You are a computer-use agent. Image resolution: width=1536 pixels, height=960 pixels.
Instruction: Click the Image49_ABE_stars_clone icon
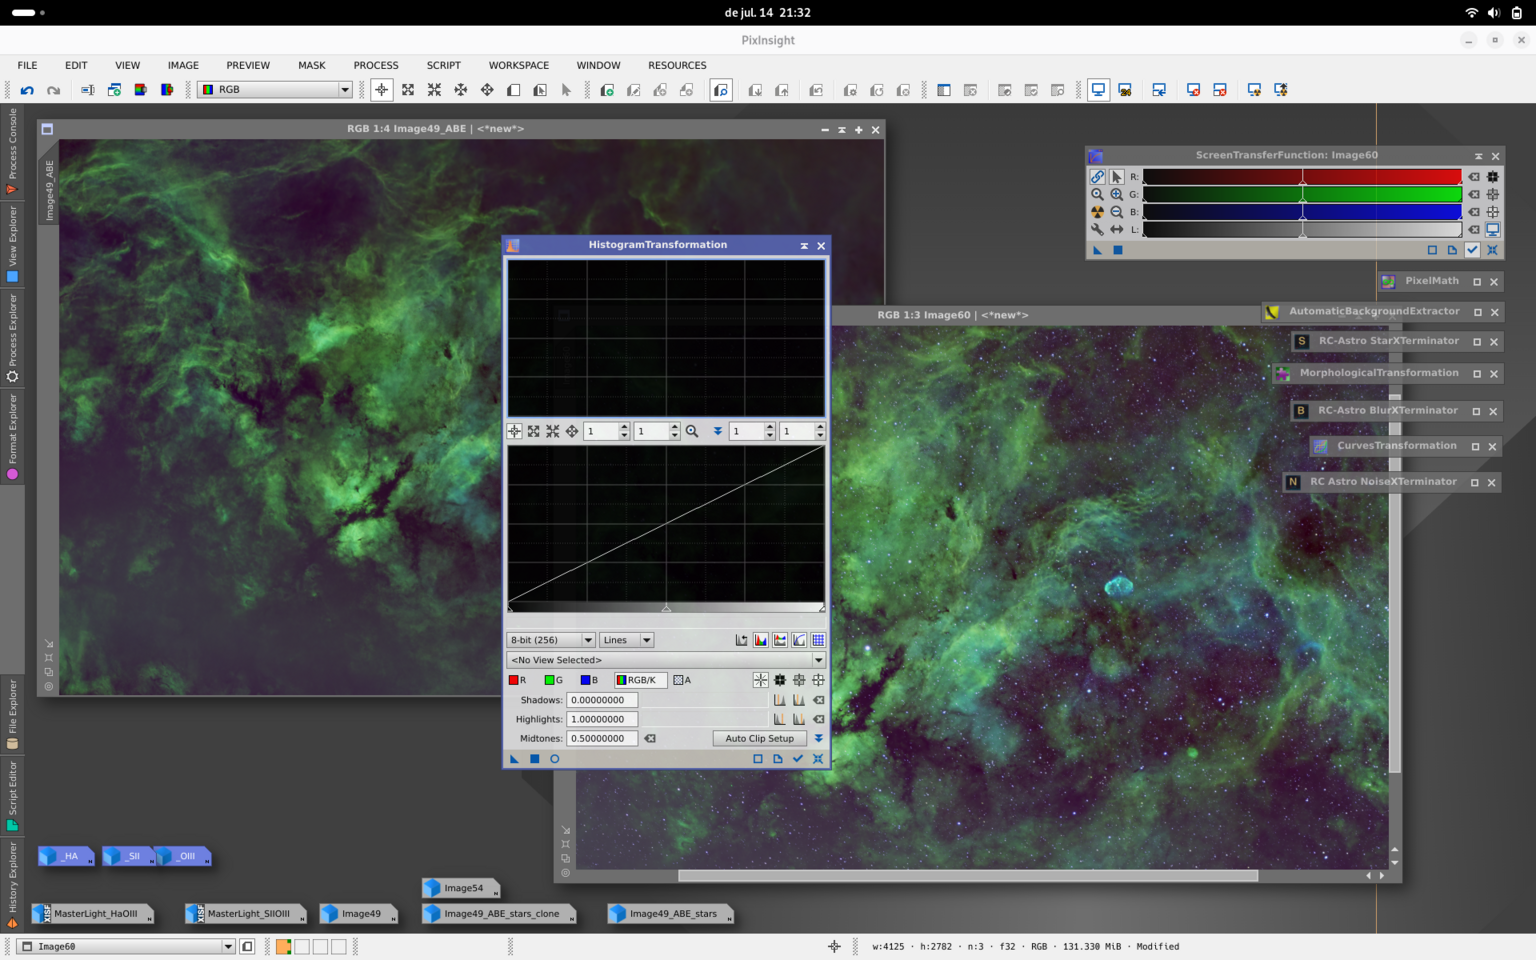click(x=499, y=914)
